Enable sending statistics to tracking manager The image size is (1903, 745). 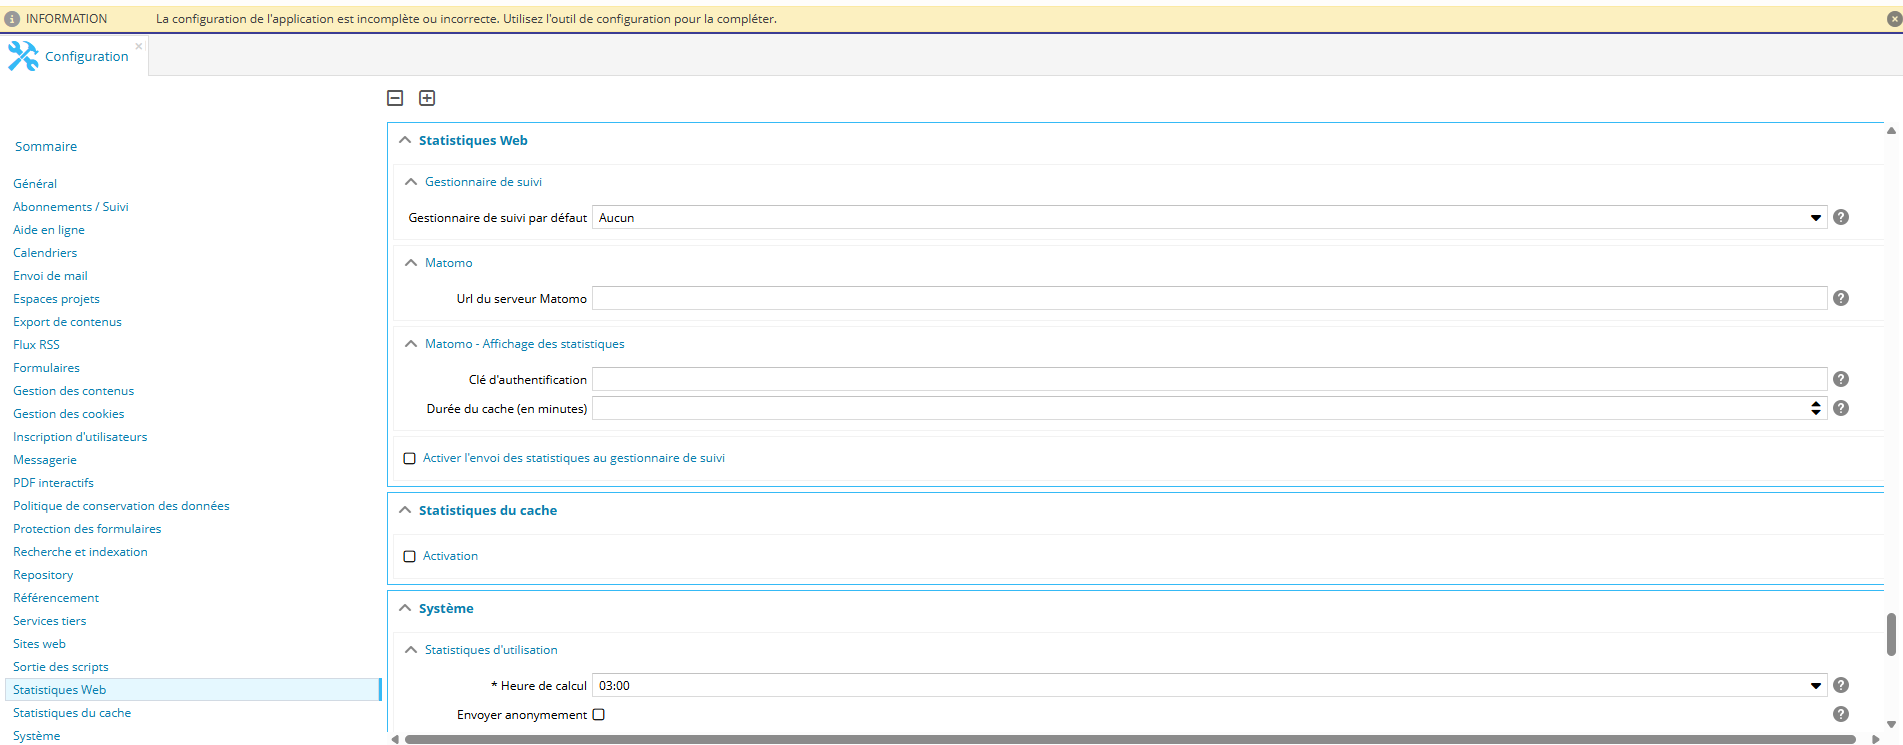410,459
